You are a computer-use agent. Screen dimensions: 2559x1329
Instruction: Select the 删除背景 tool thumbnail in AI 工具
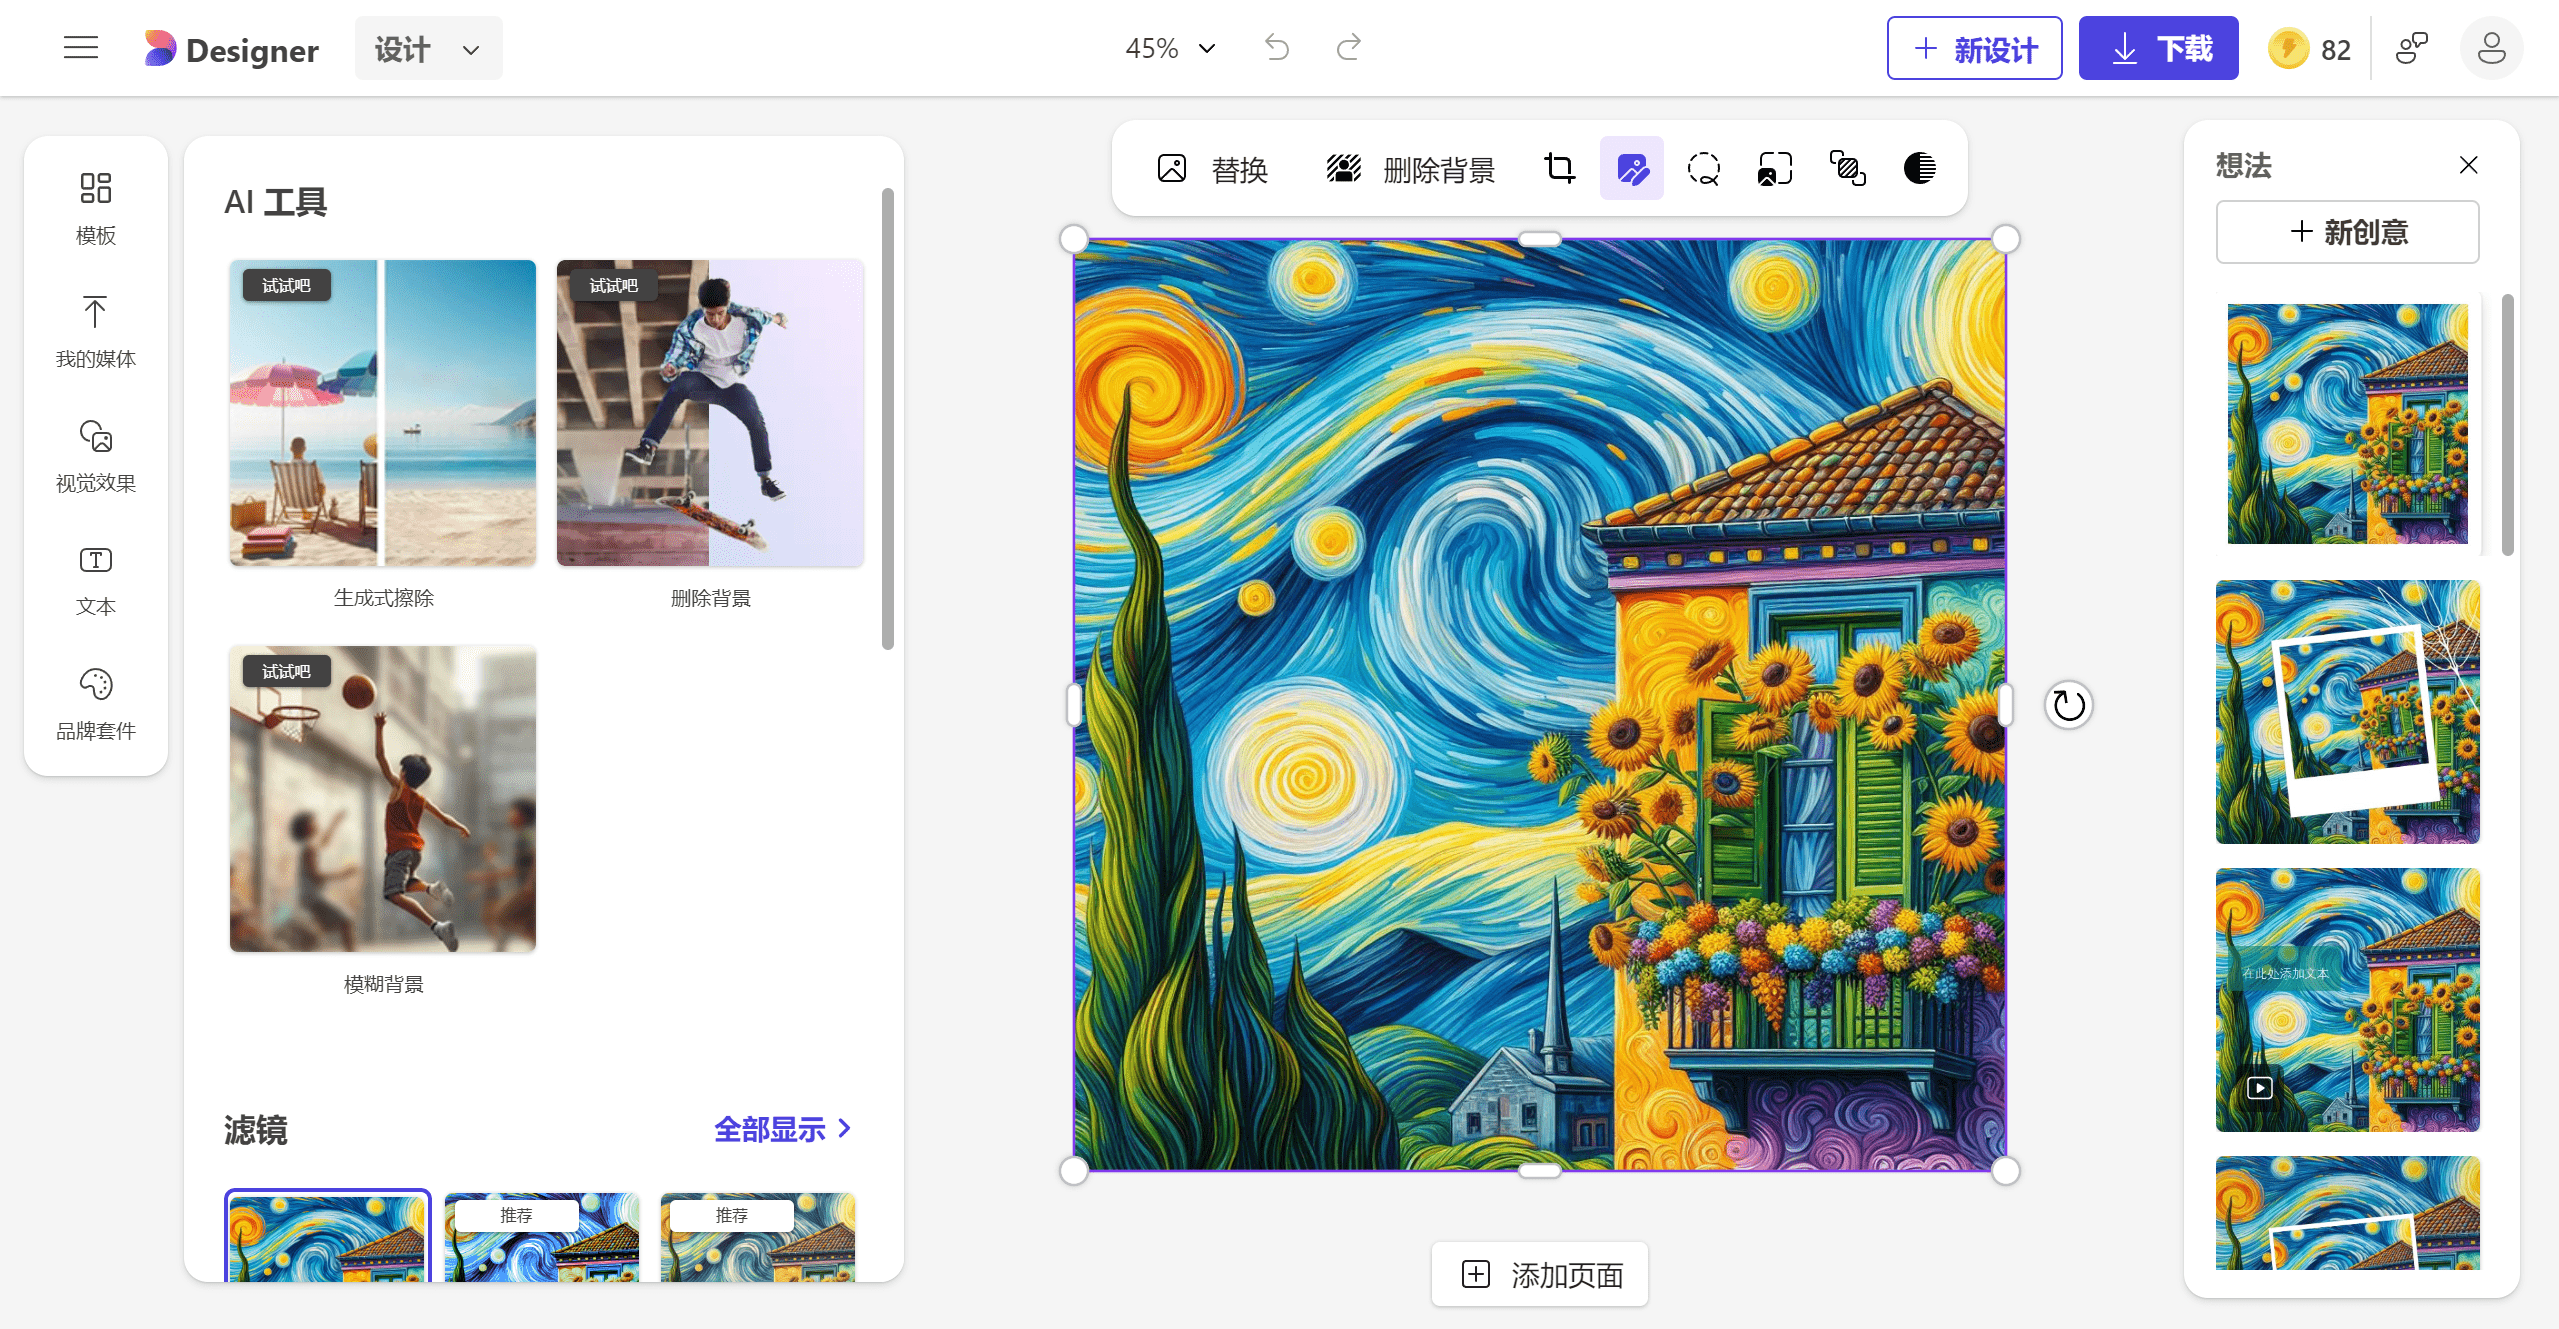click(710, 413)
